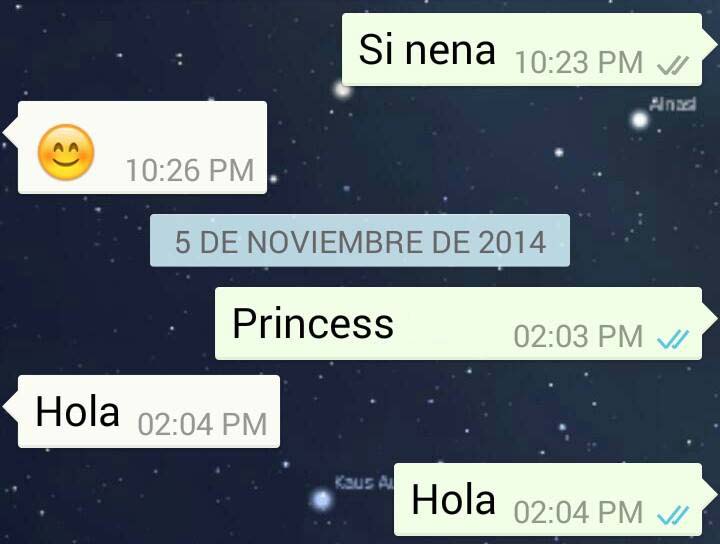Click the bright star near Alnasl label
This screenshot has width=720, height=544.
(639, 120)
